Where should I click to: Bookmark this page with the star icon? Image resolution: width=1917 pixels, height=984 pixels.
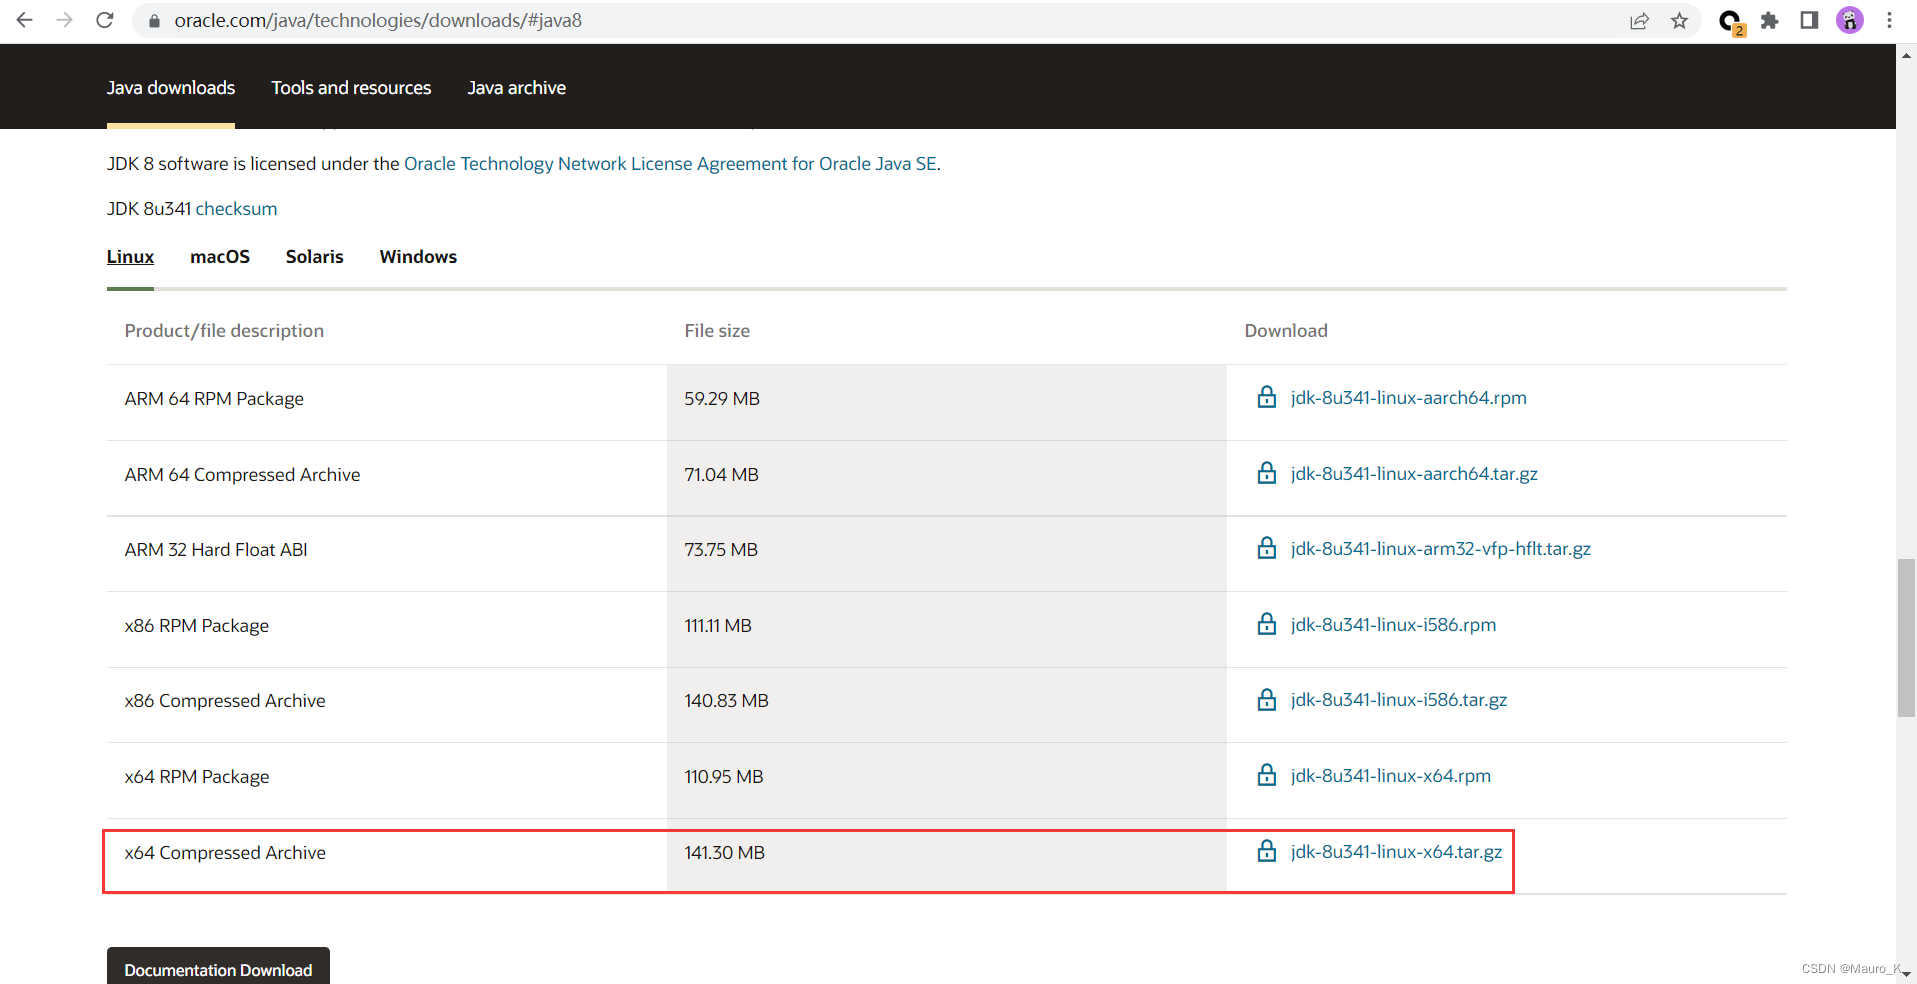[1680, 20]
